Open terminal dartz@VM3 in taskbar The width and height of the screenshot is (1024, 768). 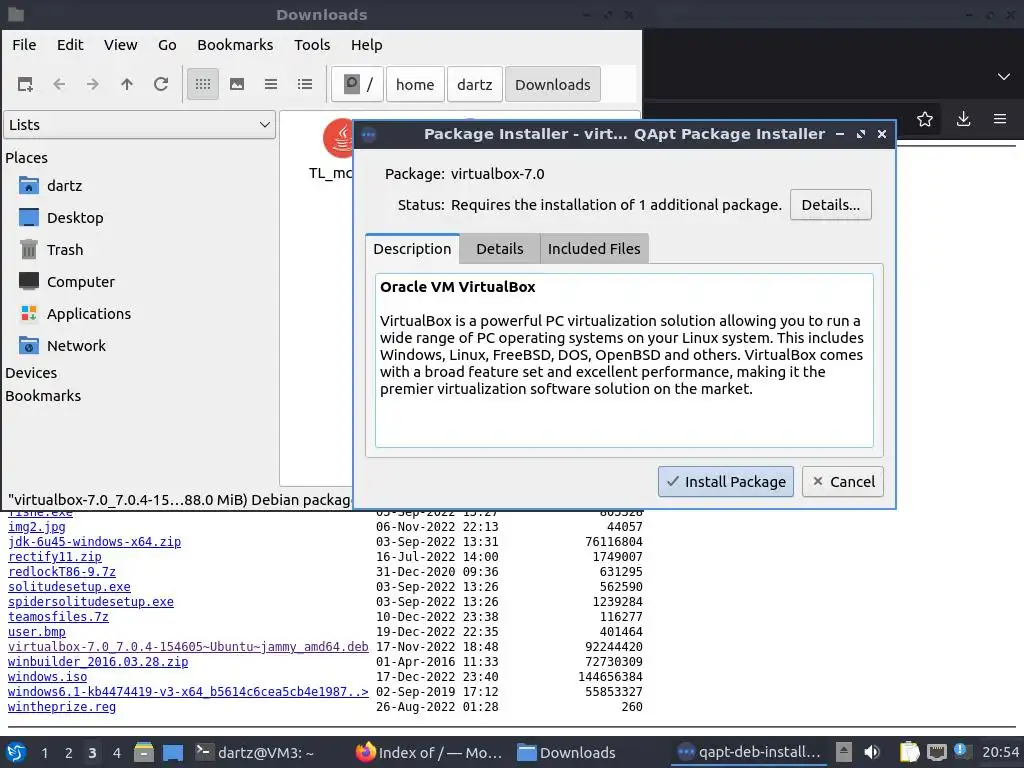[255, 753]
